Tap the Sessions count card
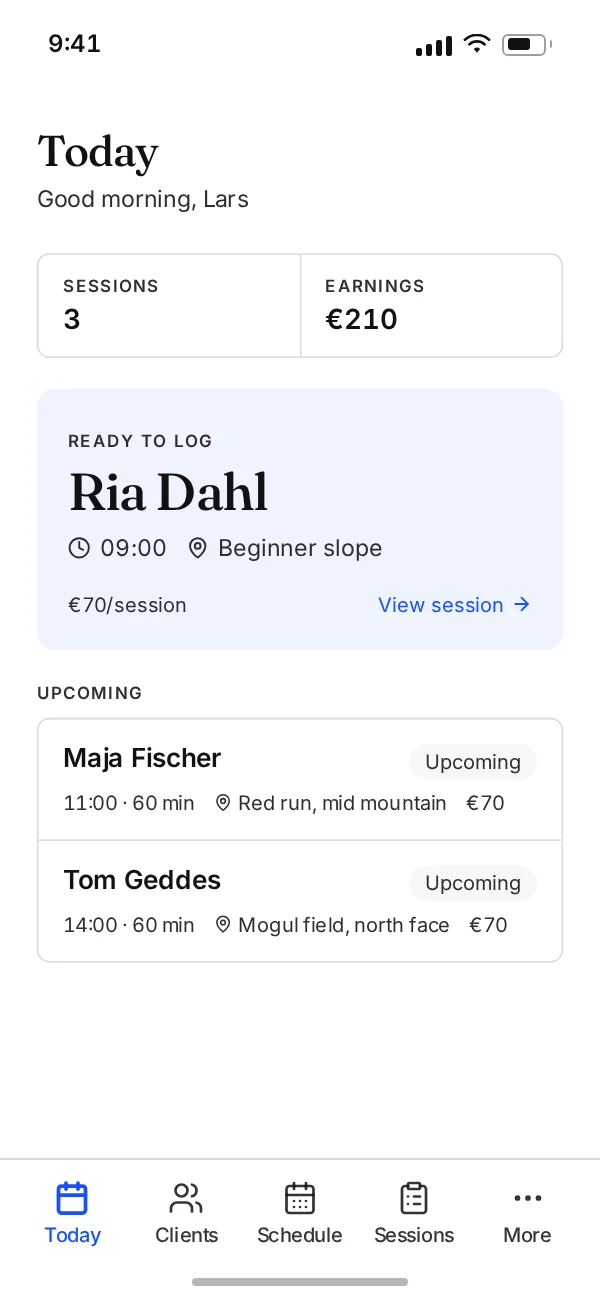Image resolution: width=600 pixels, height=1300 pixels. click(x=169, y=305)
